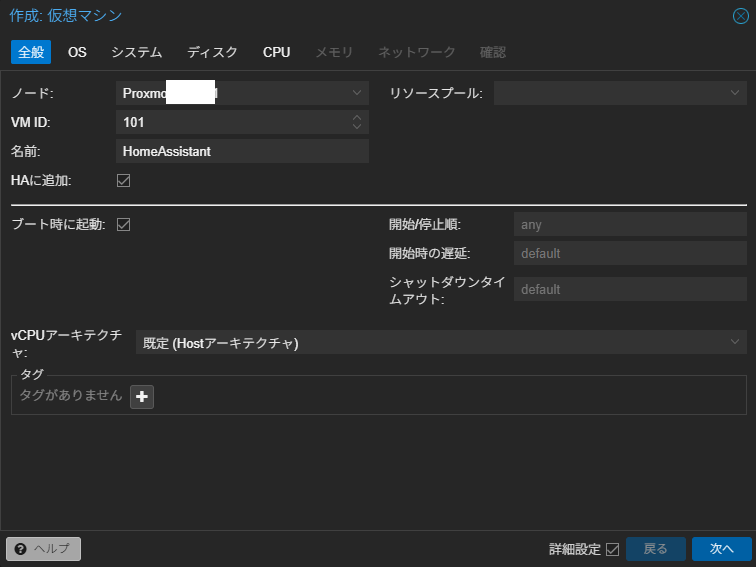Switch to the CPU tab

(277, 52)
